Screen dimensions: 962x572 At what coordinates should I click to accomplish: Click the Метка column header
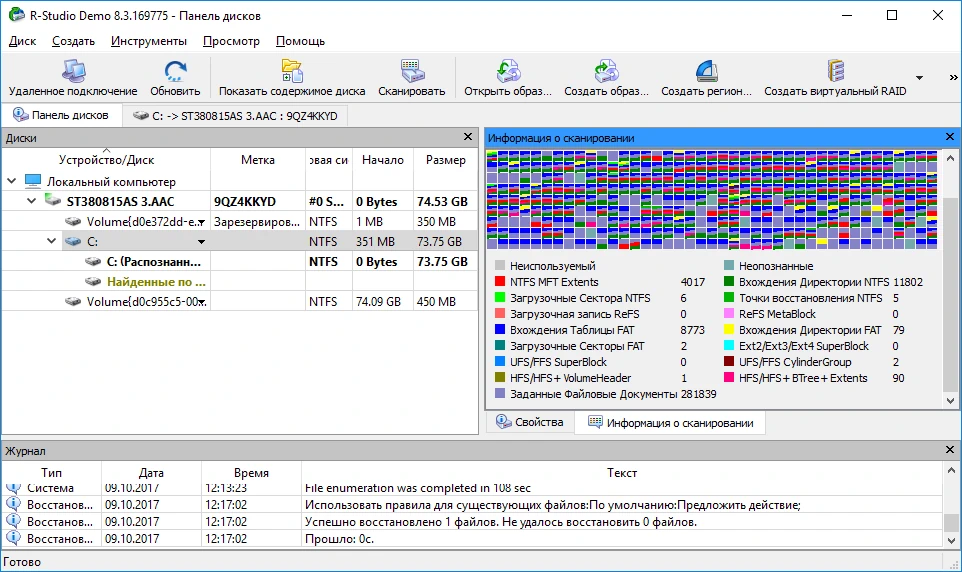point(258,160)
